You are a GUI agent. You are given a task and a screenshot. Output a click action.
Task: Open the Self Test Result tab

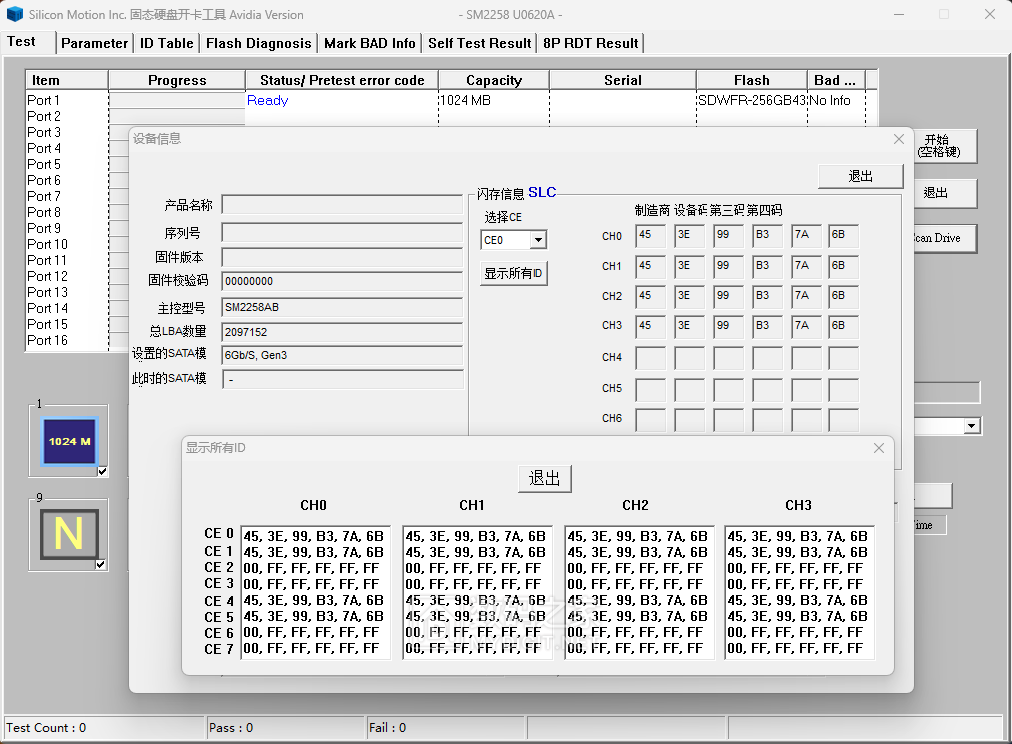pos(480,43)
